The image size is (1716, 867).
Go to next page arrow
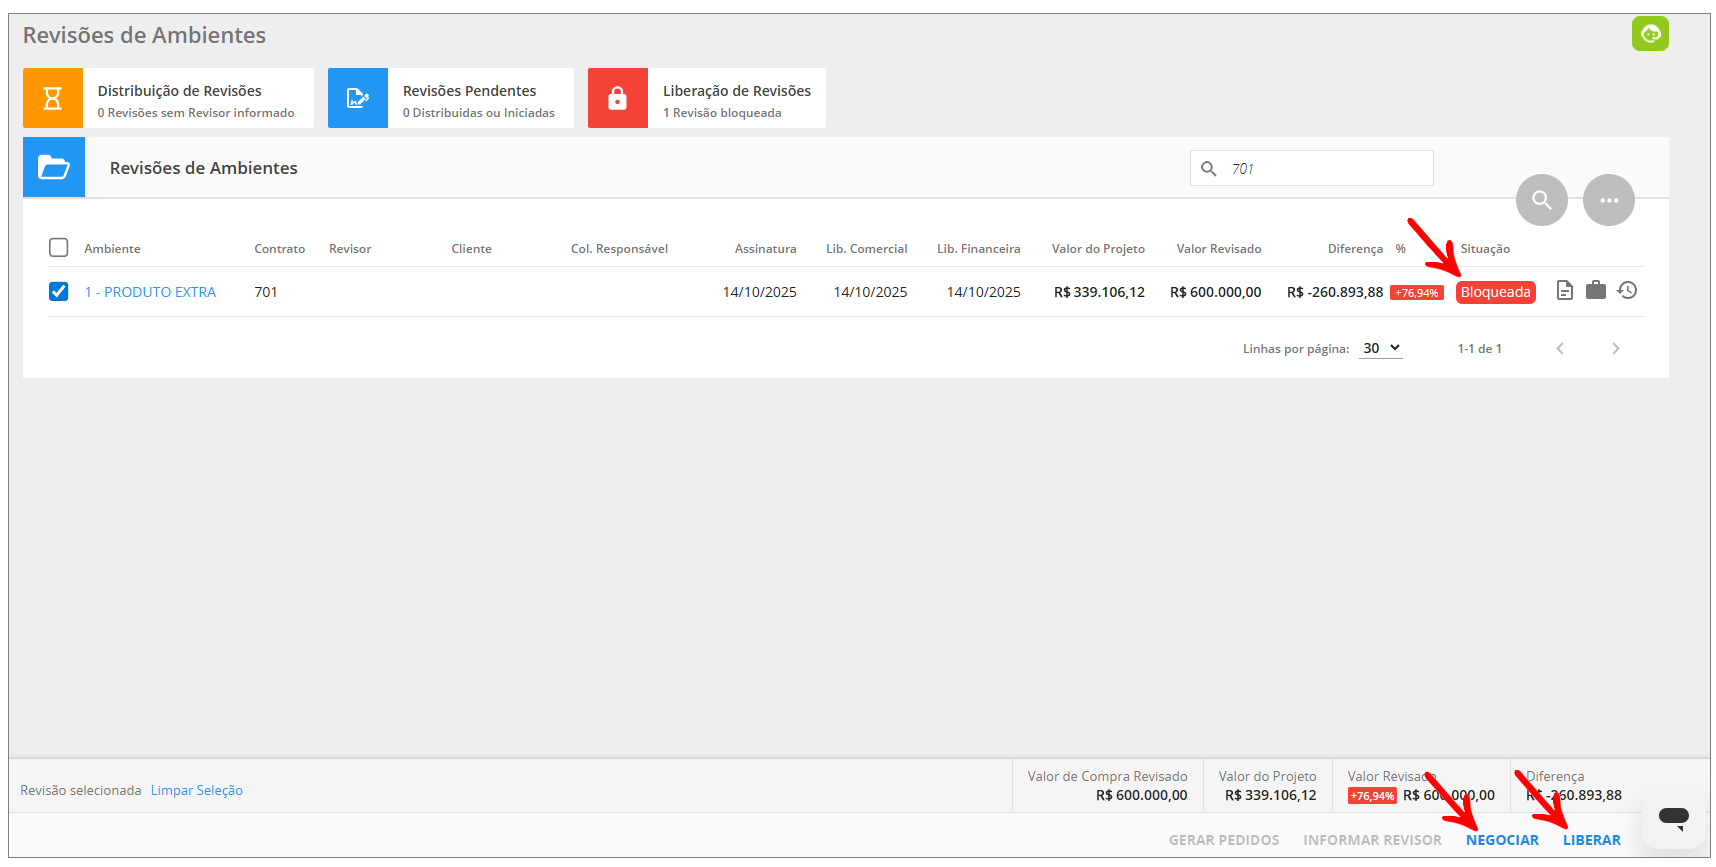click(x=1615, y=348)
